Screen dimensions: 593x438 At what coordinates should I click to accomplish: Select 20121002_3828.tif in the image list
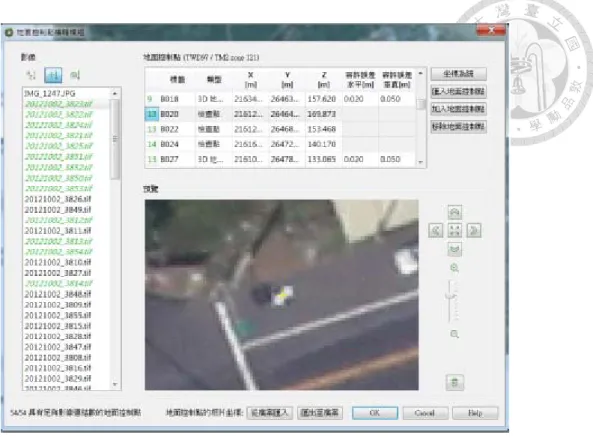tap(58, 336)
